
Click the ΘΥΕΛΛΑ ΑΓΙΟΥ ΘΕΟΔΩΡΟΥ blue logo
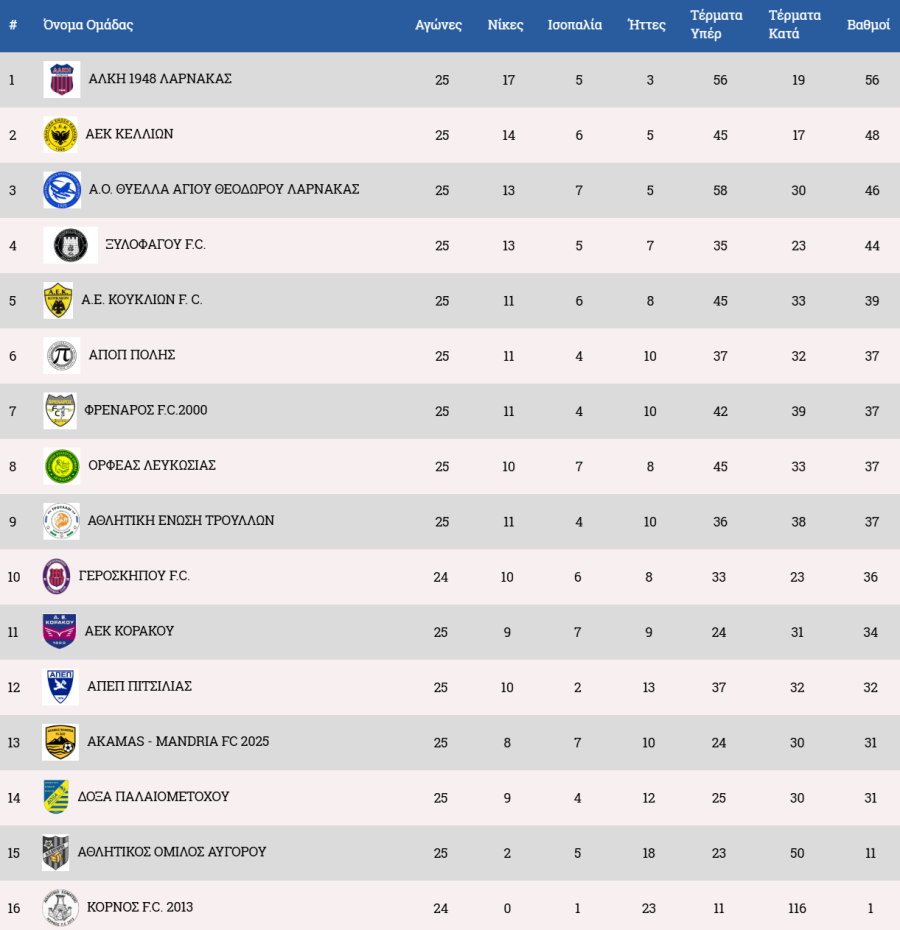61,190
